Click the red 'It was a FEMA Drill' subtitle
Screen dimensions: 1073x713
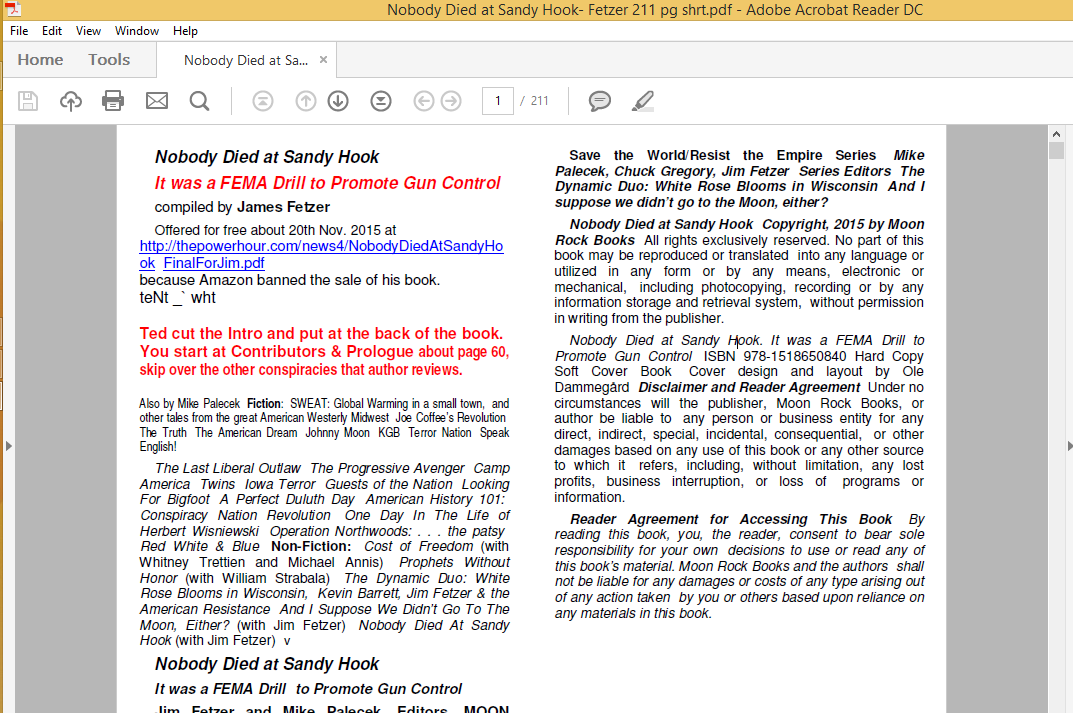(327, 183)
